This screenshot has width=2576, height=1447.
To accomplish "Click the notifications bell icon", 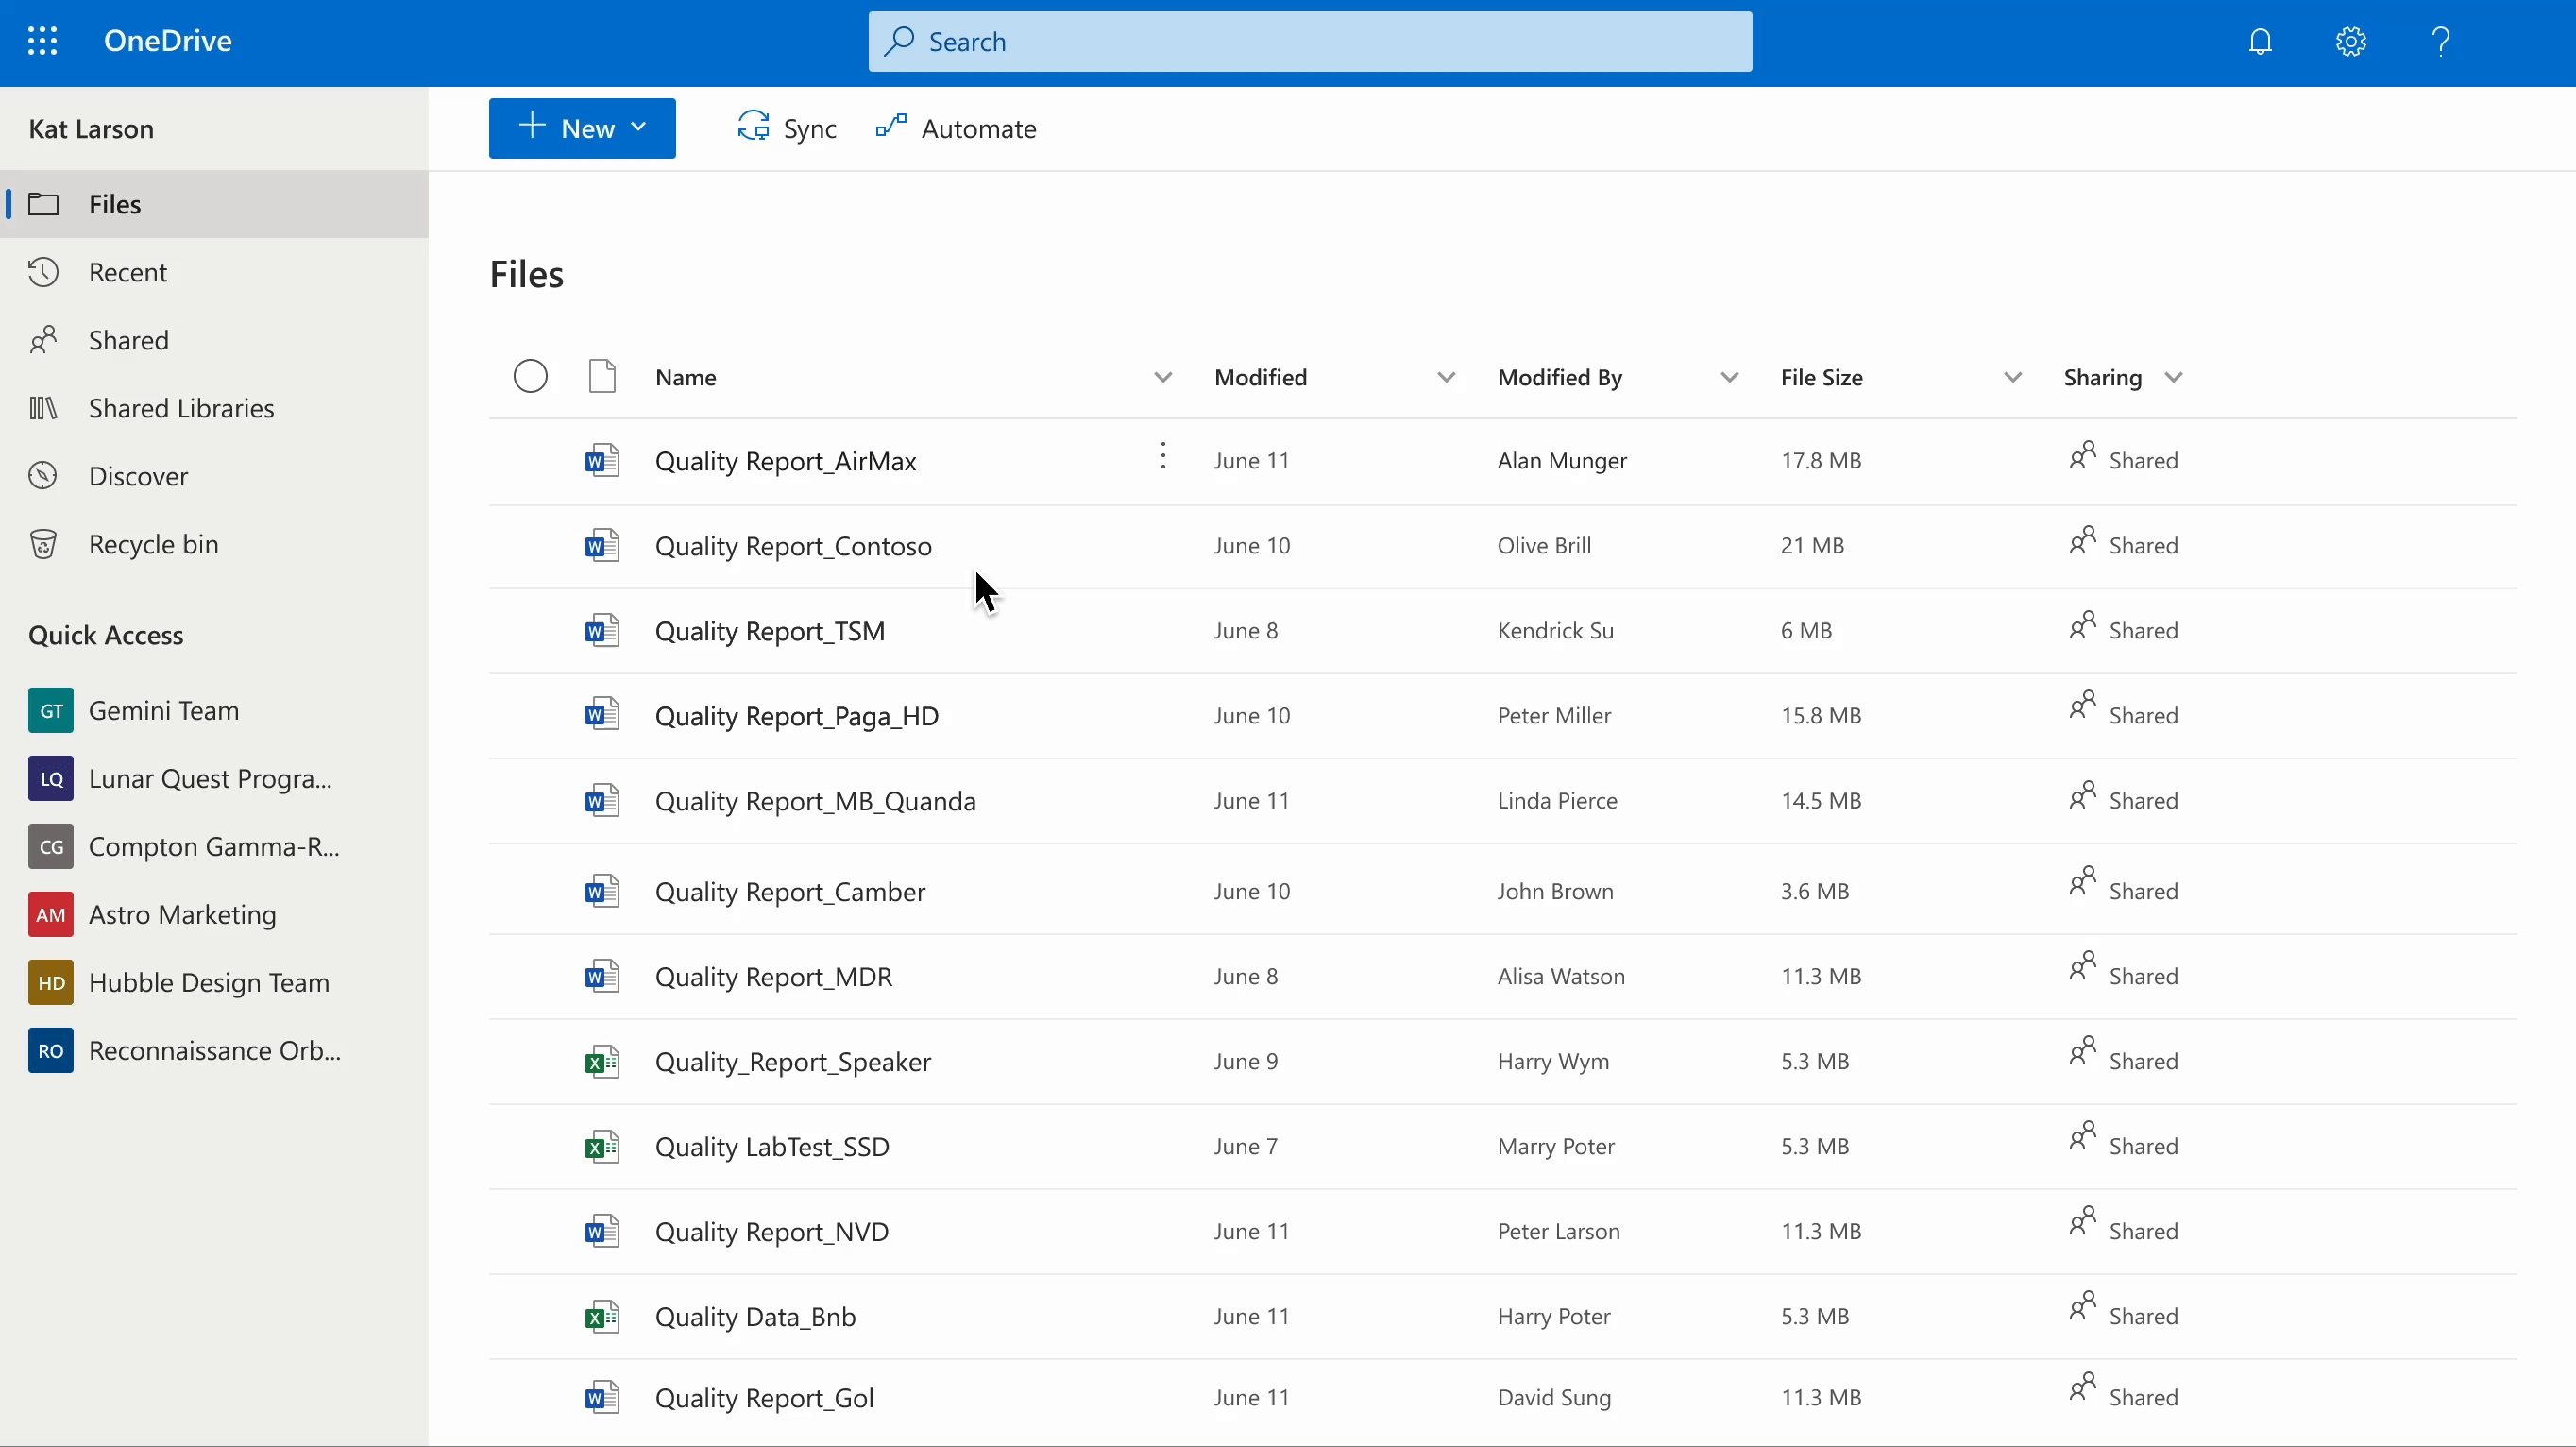I will 2260,41.
